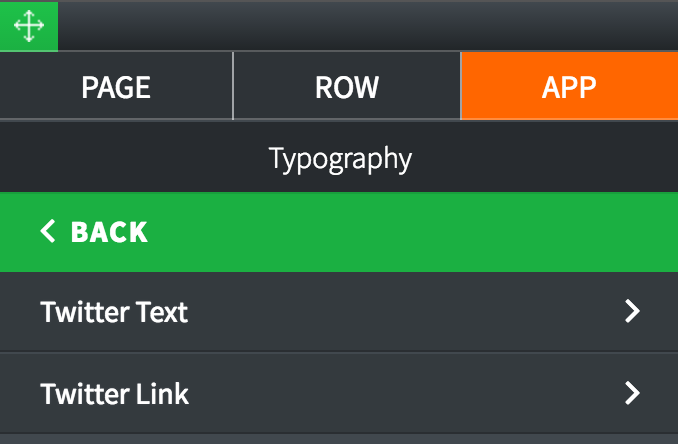Viewport: 678px width, 444px height.
Task: Open Twitter Text typography settings
Action: [339, 312]
